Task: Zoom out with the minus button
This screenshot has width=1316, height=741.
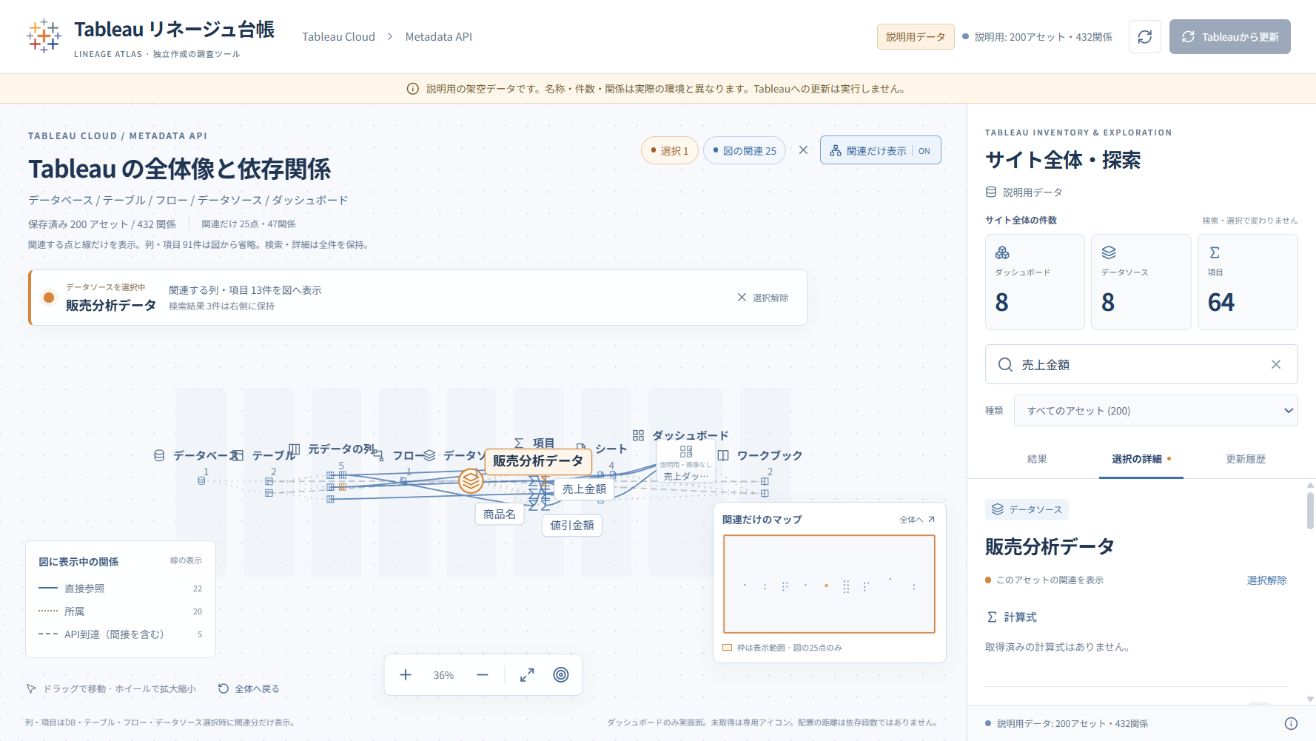Action: coord(482,675)
